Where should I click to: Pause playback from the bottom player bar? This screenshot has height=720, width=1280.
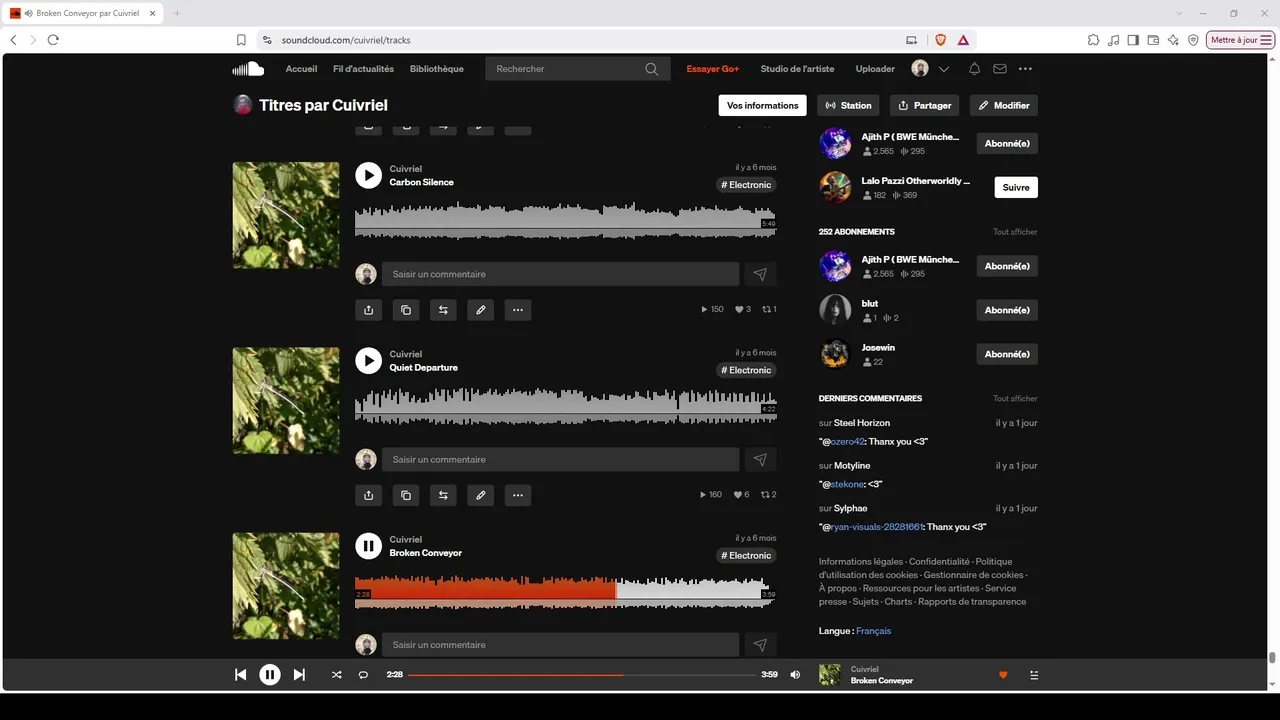[x=270, y=675]
